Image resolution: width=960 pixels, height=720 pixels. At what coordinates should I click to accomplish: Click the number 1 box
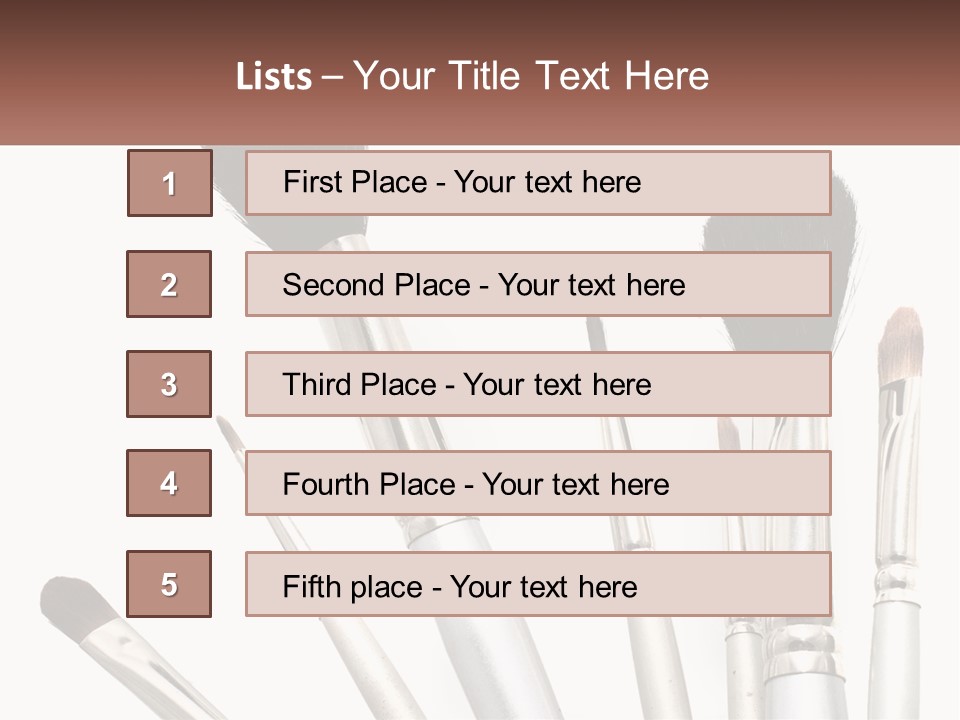[x=169, y=183]
